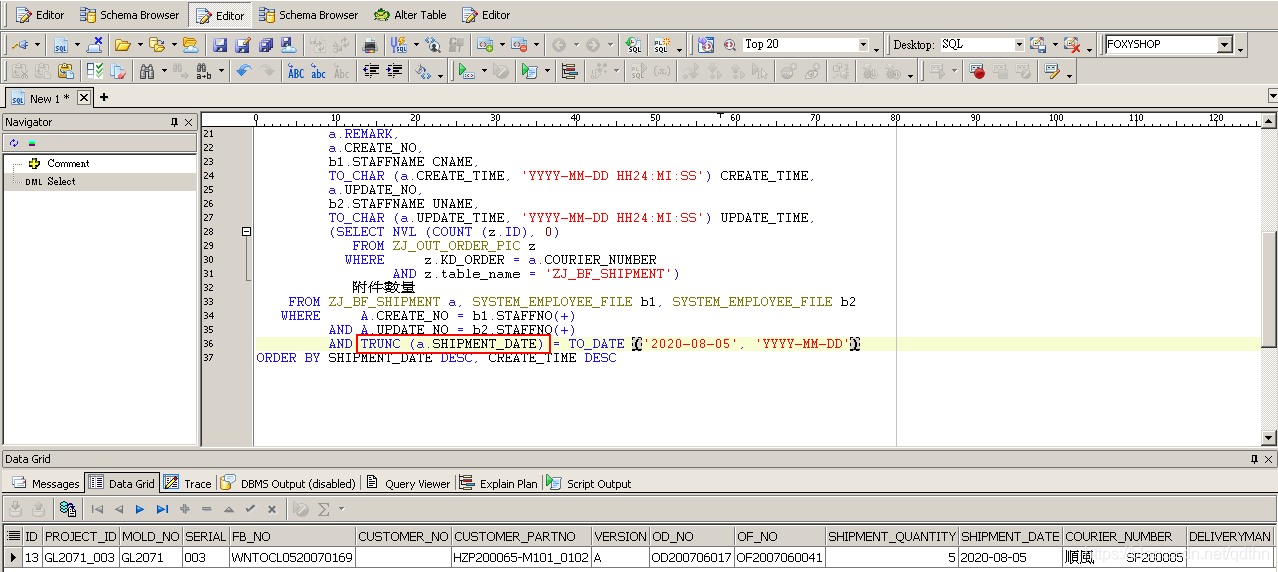The width and height of the screenshot is (1278, 572).
Task: Click the red stop recording icon
Action: 977,71
